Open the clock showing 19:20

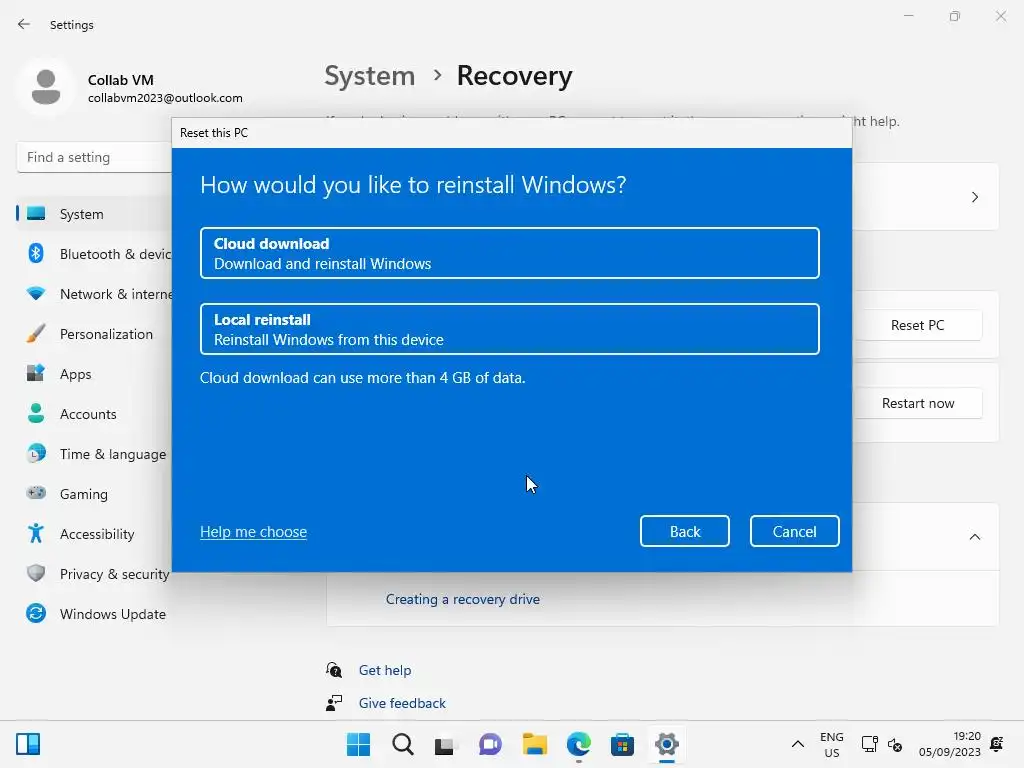[949, 744]
